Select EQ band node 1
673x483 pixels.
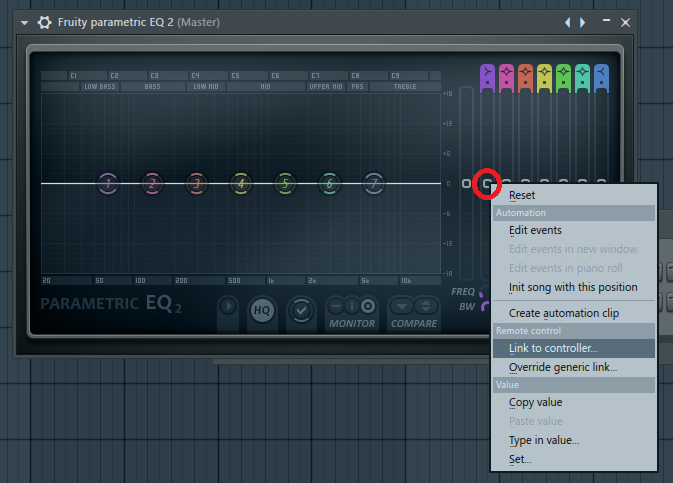108,184
